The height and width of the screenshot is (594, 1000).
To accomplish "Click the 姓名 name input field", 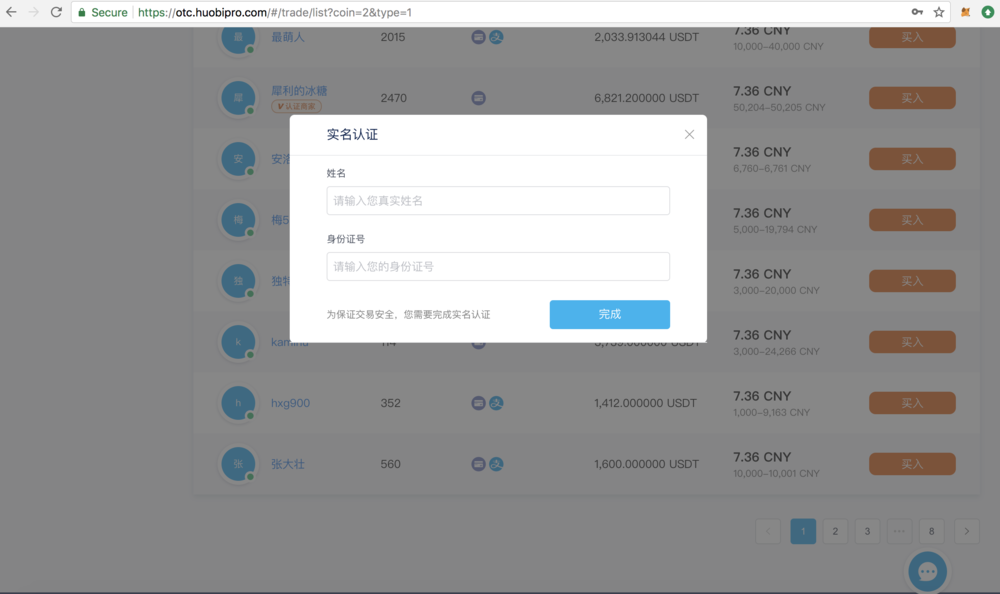I will click(x=497, y=200).
